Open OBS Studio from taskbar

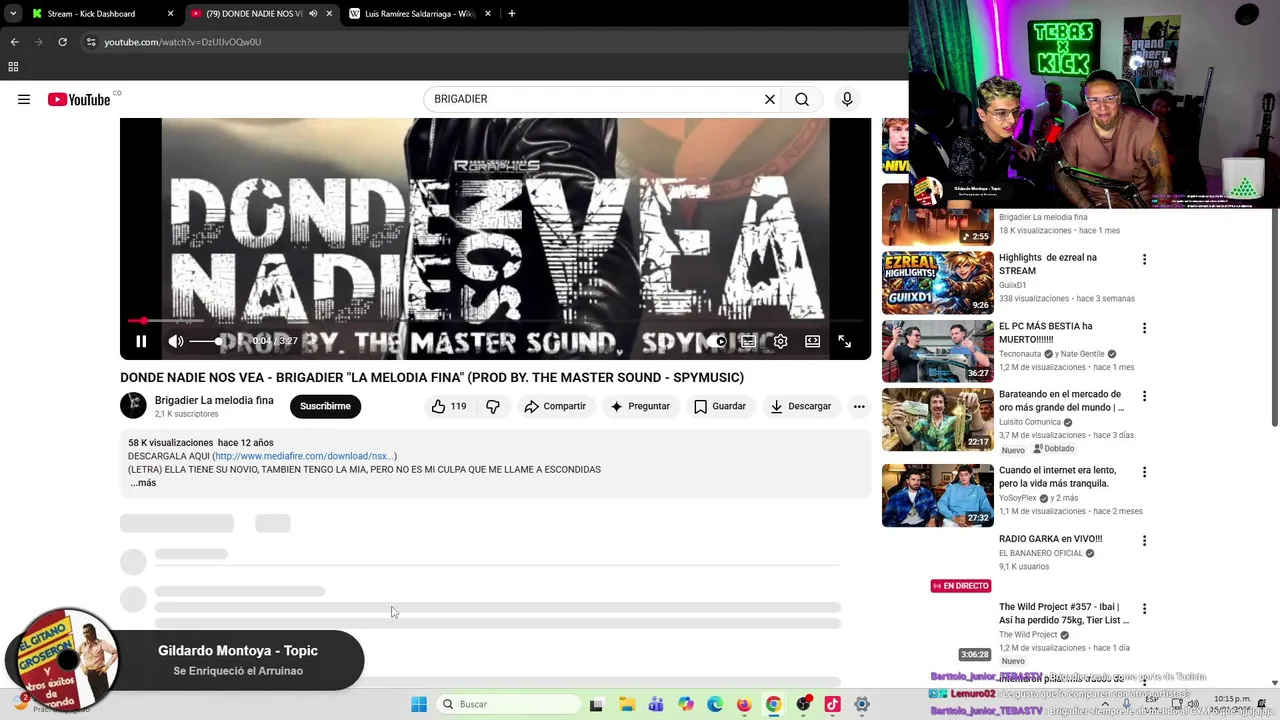803,704
